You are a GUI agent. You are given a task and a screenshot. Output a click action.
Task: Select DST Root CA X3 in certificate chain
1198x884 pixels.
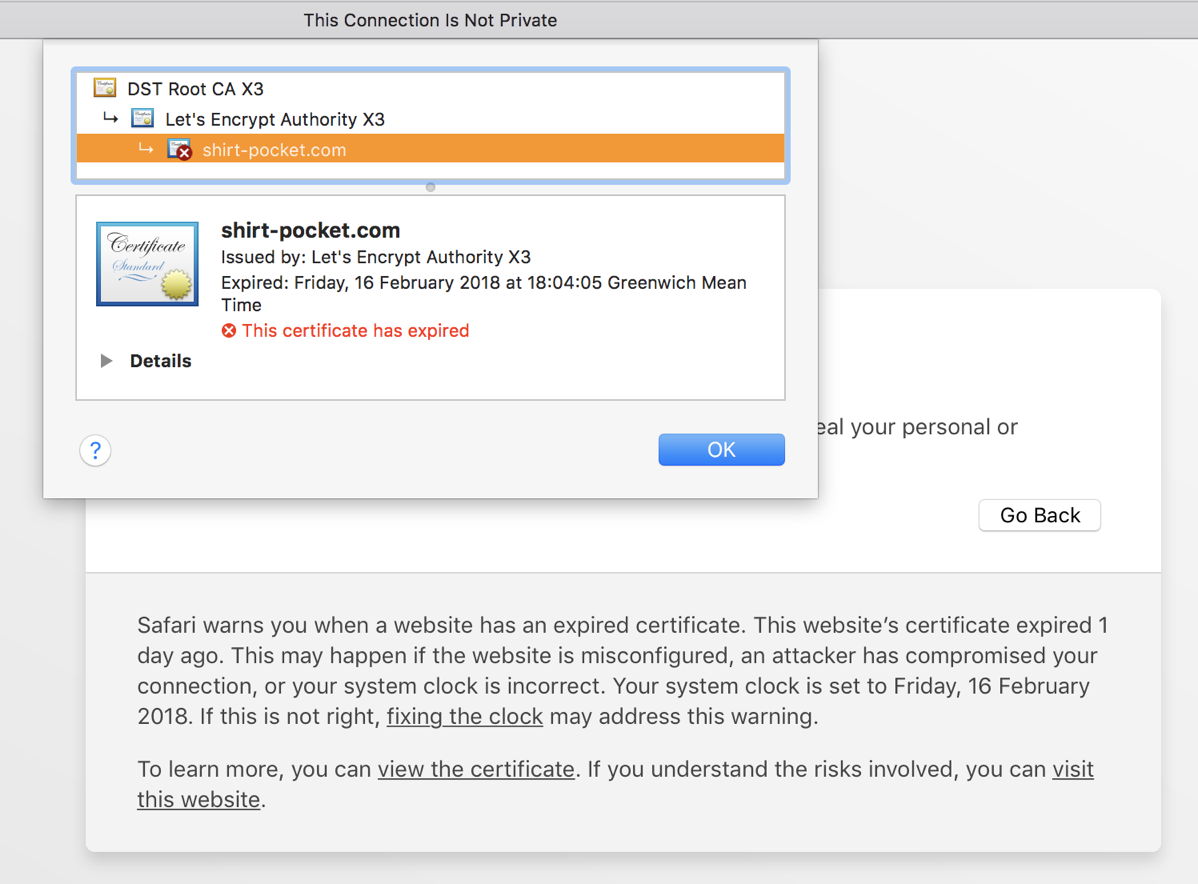pyautogui.click(x=195, y=89)
